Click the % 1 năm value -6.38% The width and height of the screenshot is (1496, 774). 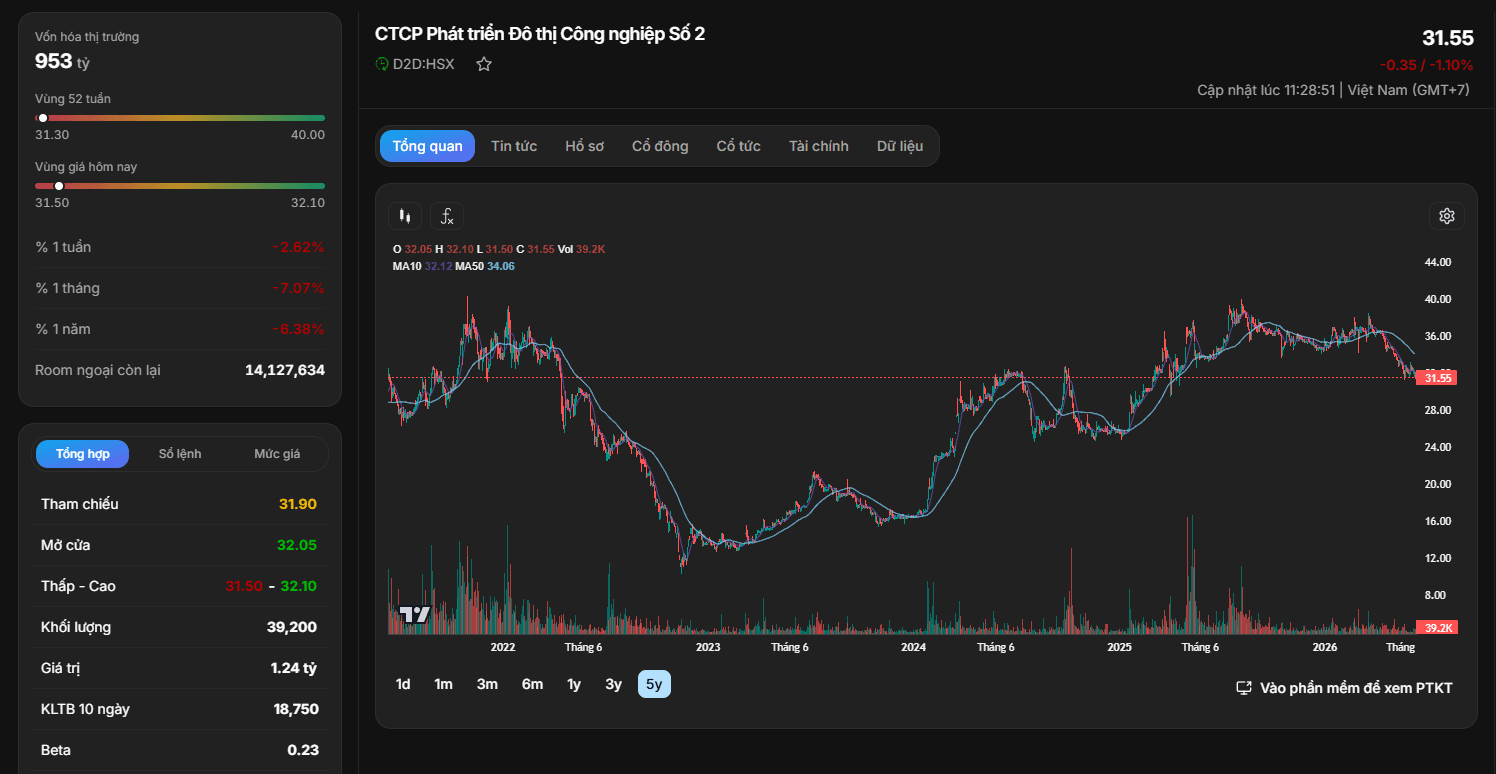tap(298, 329)
